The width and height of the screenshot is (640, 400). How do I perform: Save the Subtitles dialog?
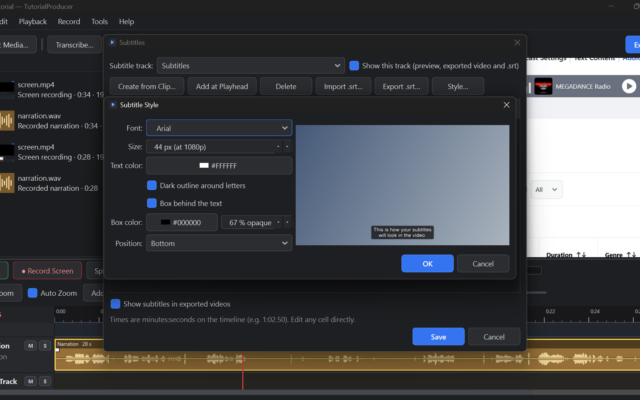coord(438,337)
